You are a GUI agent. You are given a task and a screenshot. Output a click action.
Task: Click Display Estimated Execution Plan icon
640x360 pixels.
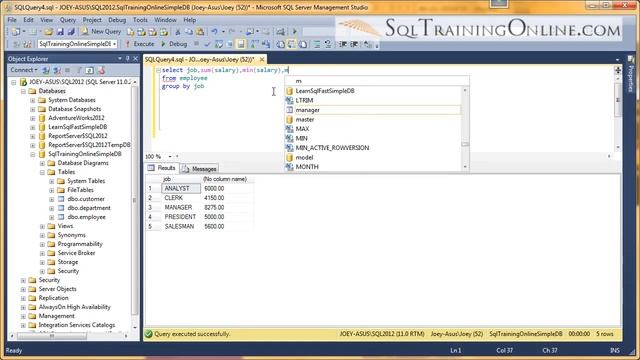218,44
